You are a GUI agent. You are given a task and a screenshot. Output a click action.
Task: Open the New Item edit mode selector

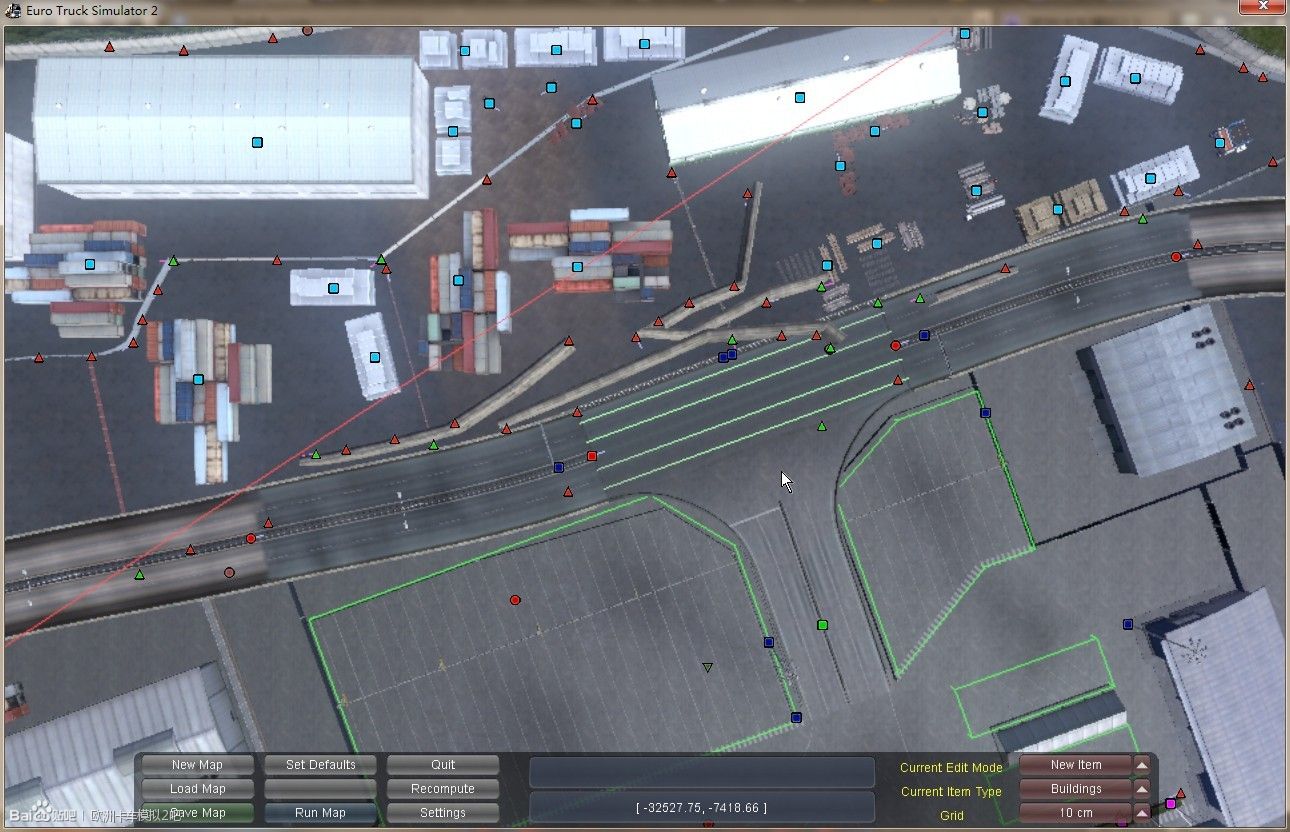tap(1076, 765)
